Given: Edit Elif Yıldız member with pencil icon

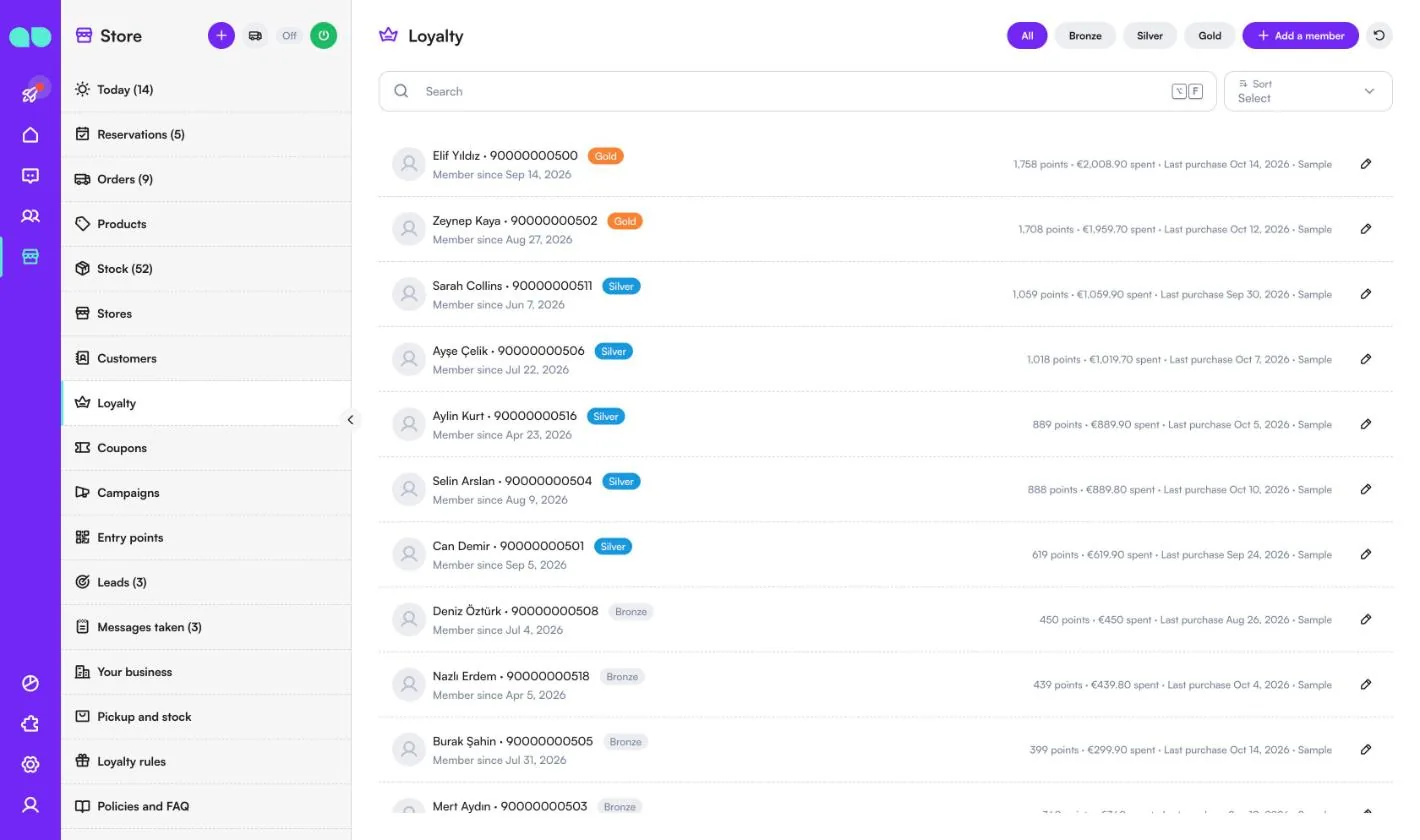Looking at the screenshot, I should point(1366,164).
